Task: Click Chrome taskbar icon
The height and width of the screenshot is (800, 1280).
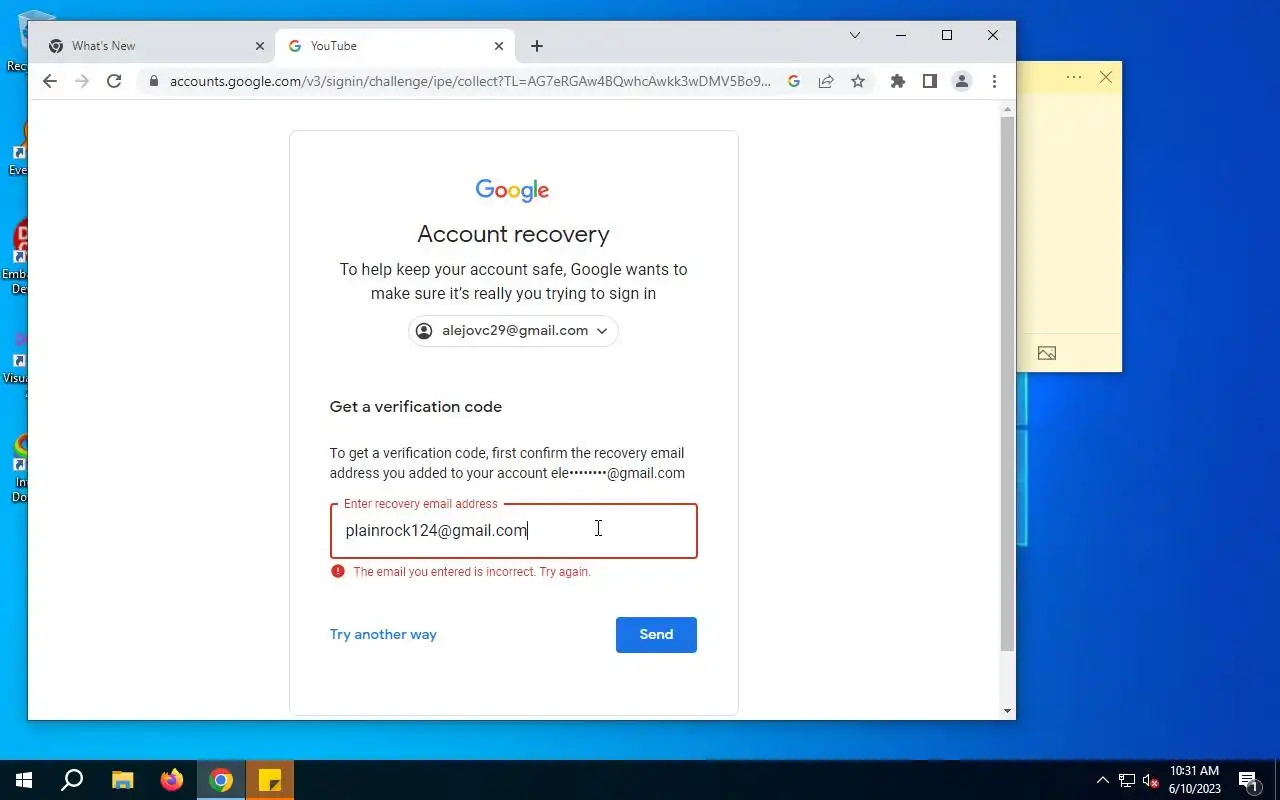Action: pyautogui.click(x=221, y=780)
